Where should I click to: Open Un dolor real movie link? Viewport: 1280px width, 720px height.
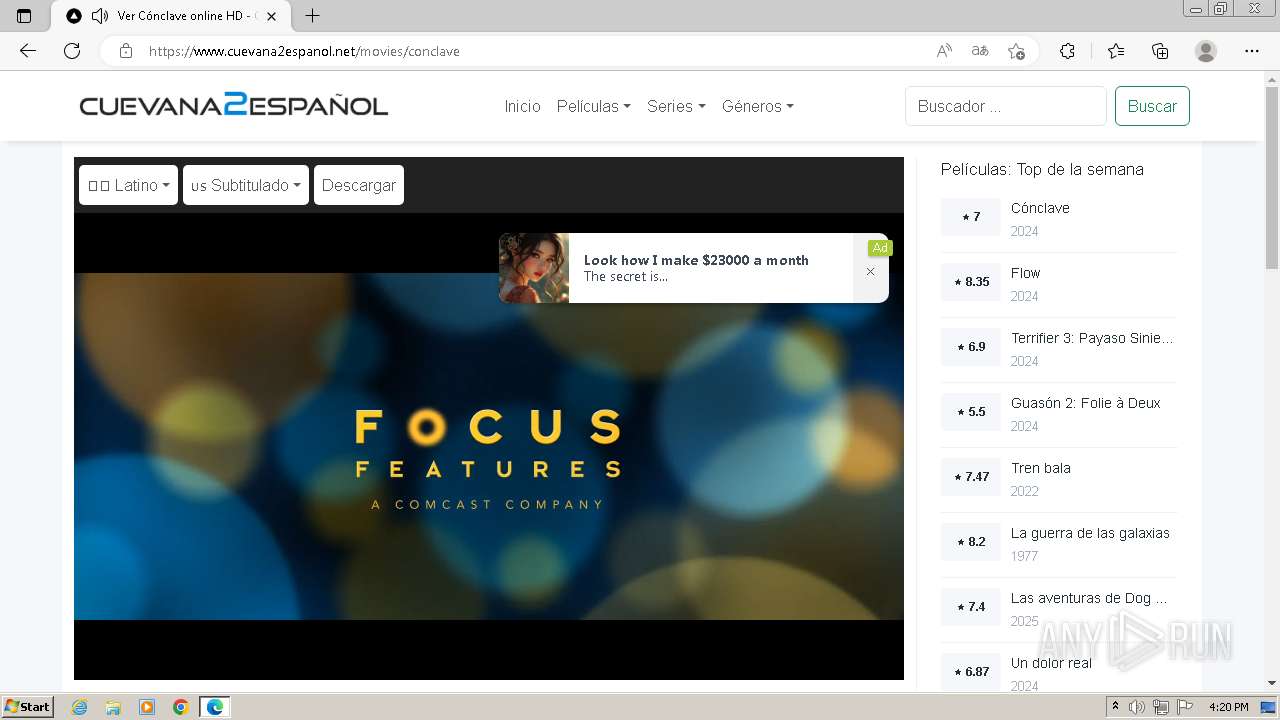click(1051, 663)
